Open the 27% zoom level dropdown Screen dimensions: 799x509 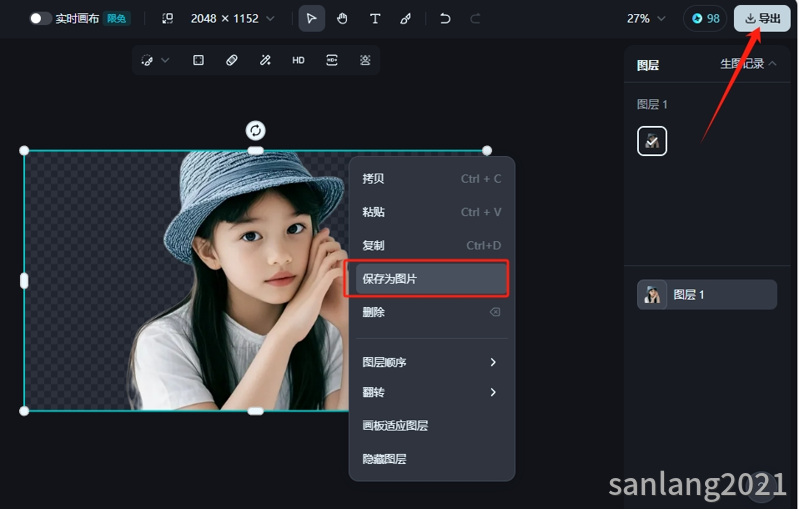(646, 19)
